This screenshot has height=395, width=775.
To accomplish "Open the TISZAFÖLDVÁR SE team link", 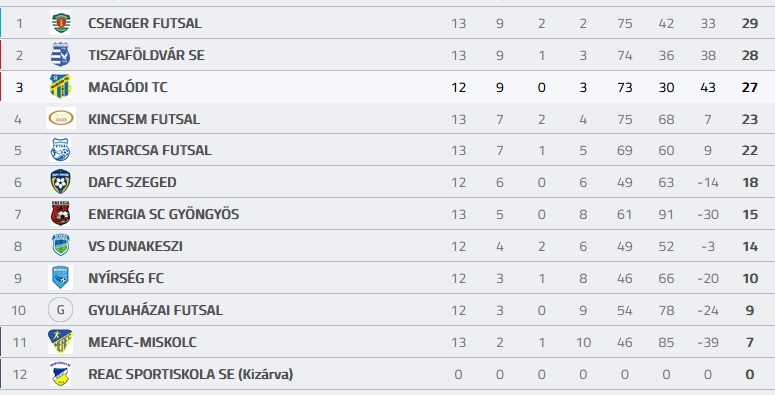I will (146, 55).
